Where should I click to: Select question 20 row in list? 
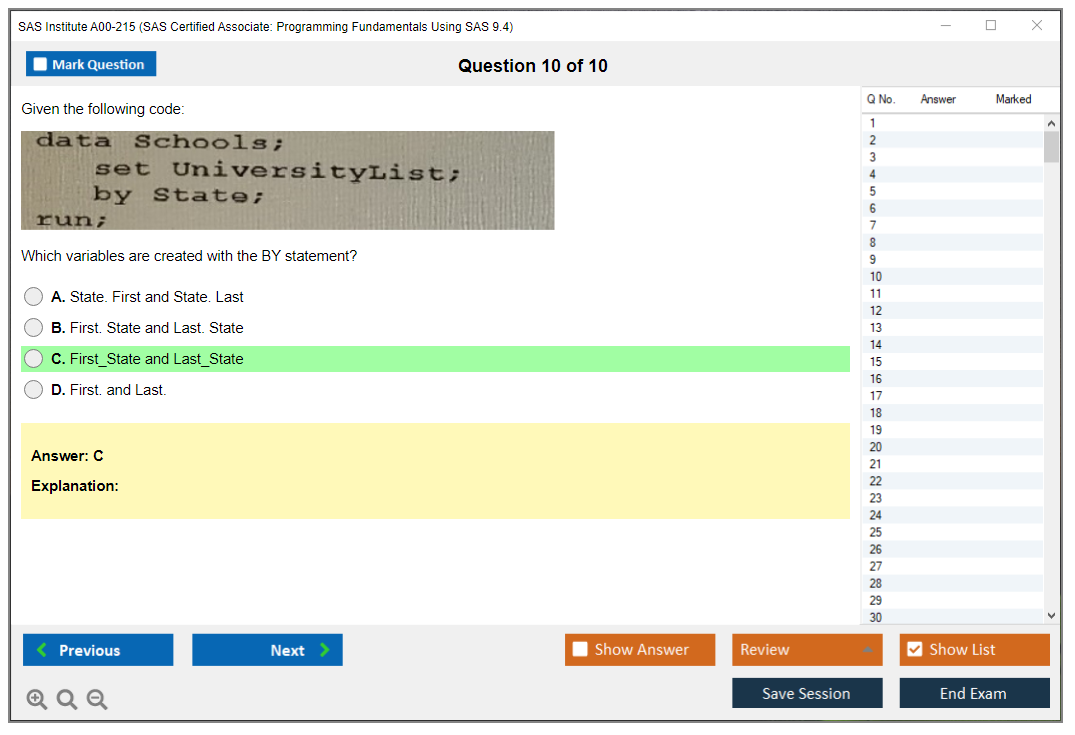tap(876, 447)
